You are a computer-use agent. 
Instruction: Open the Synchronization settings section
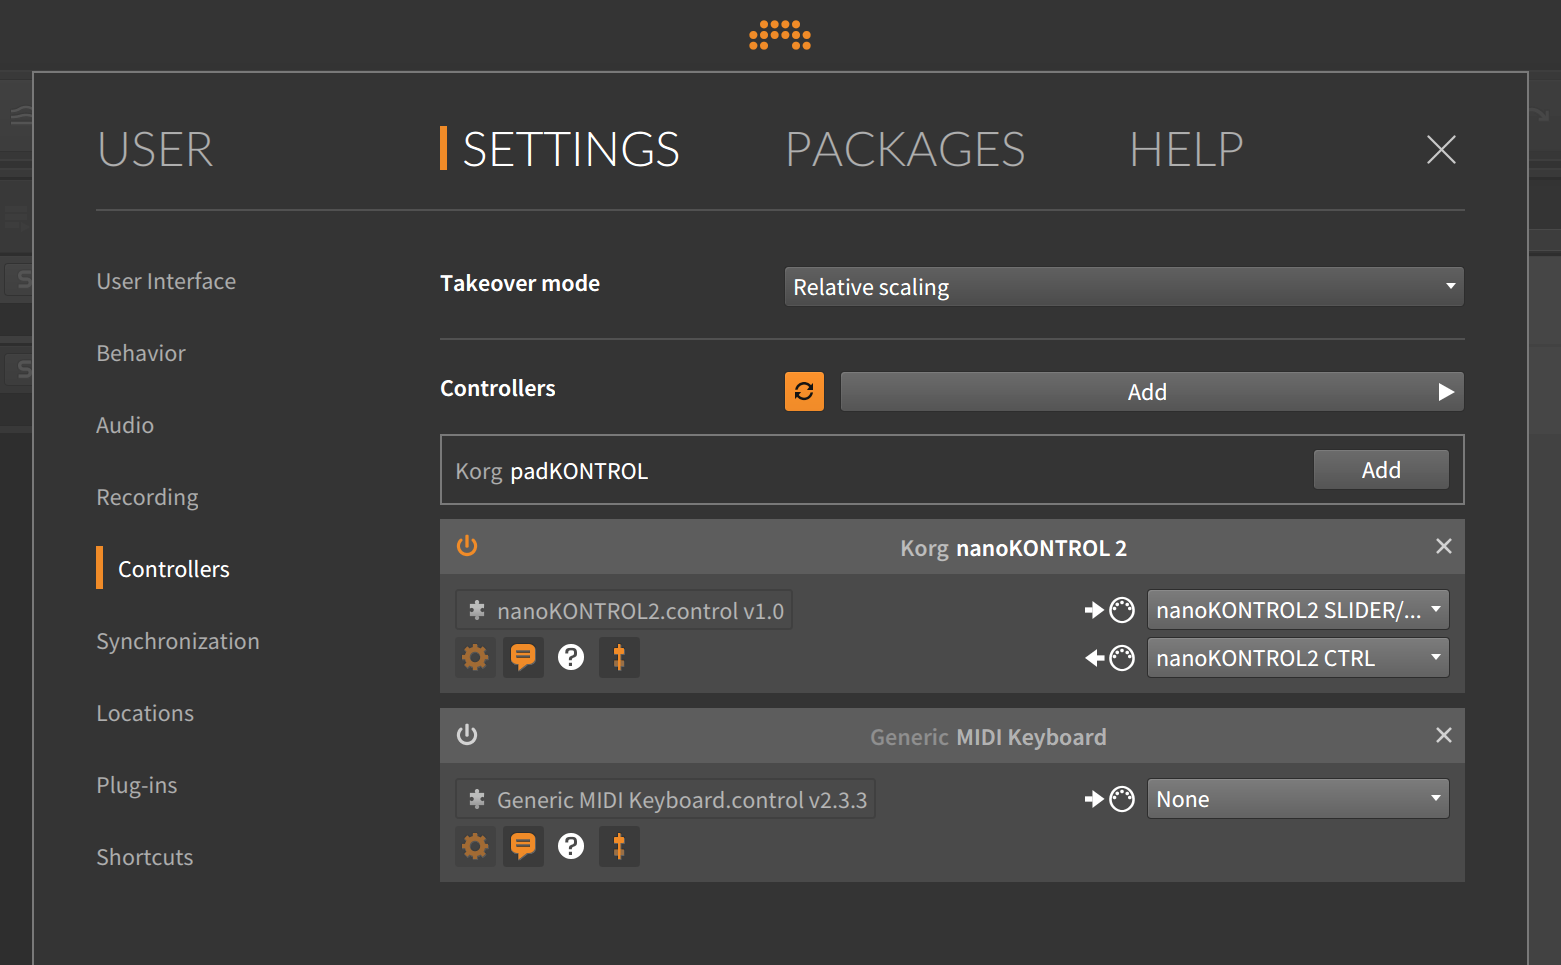[178, 641]
